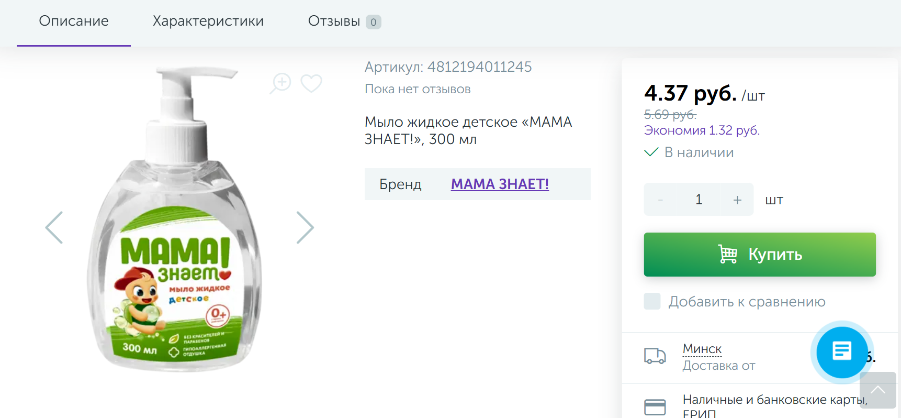Image resolution: width=901 pixels, height=418 pixels.
Task: Click the zoom magnifier icon on product image
Action: coord(280,83)
